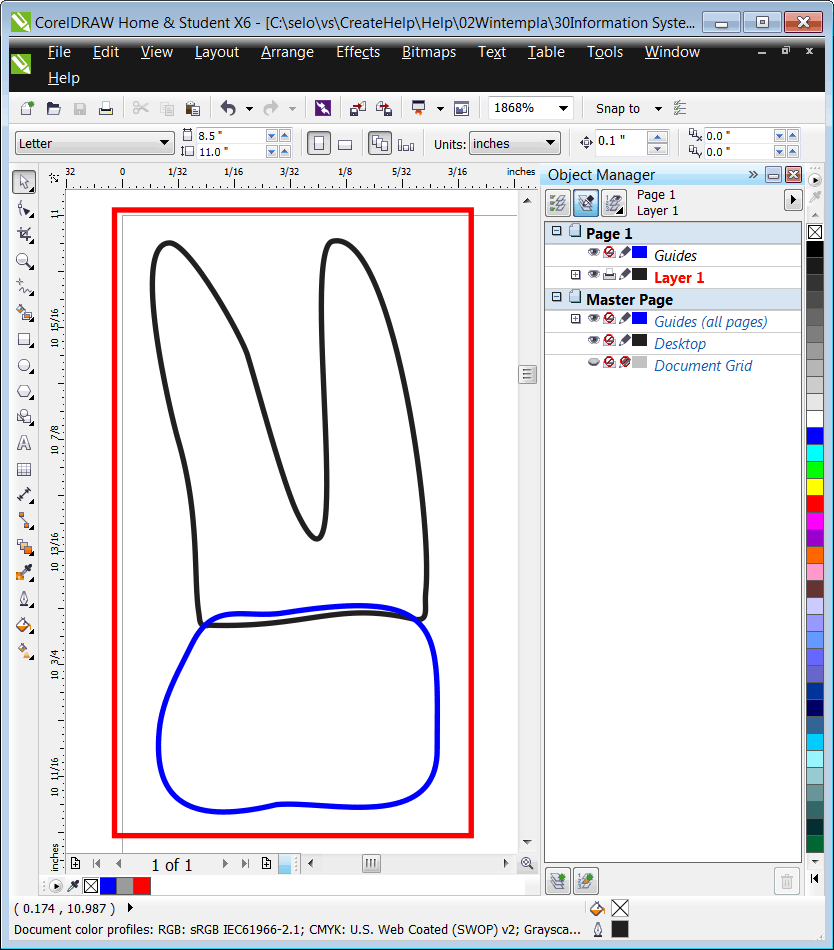834x950 pixels.
Task: Open the File menu
Action: 59,52
